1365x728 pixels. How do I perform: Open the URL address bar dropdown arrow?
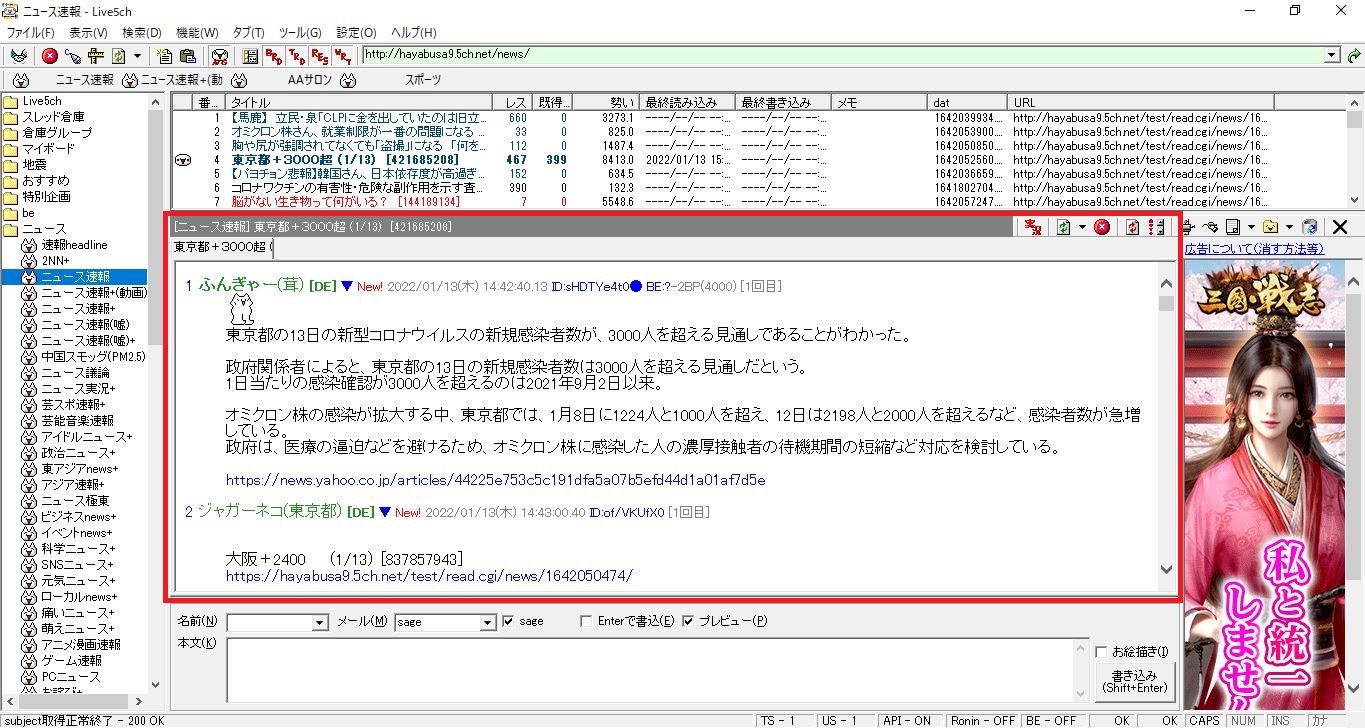coord(1332,56)
